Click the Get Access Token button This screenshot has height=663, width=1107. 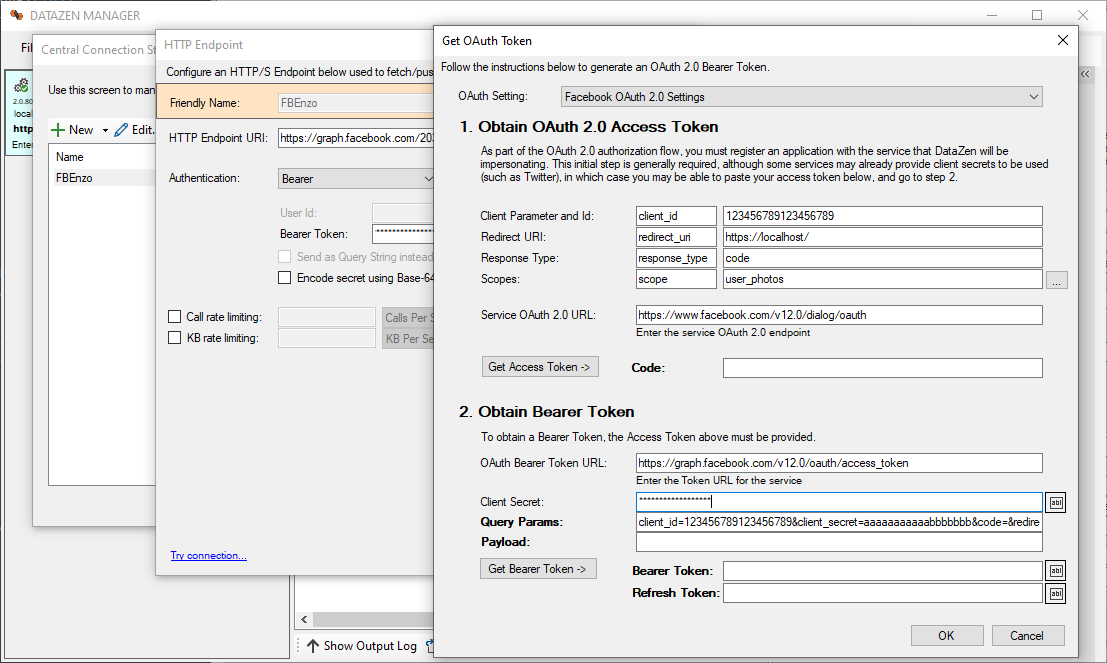[x=540, y=367]
